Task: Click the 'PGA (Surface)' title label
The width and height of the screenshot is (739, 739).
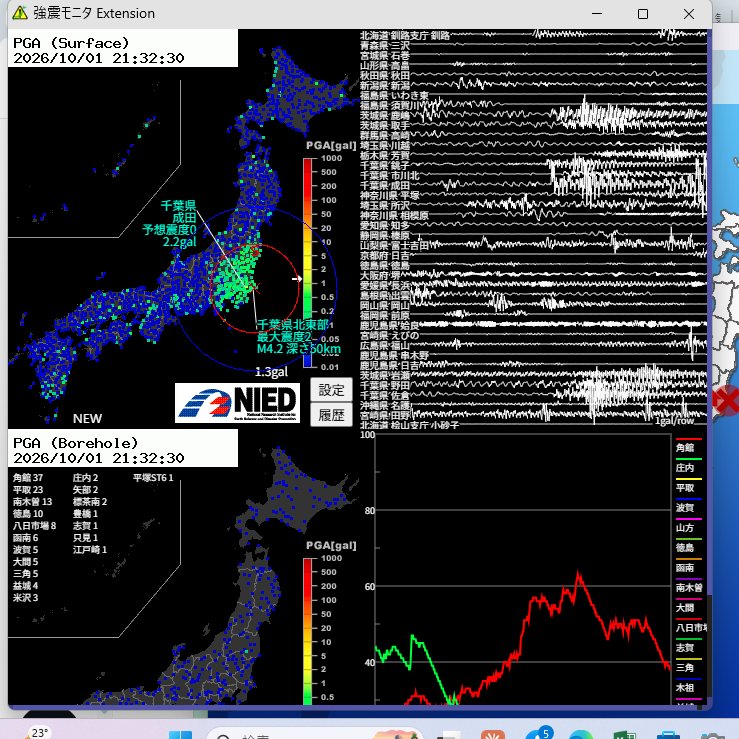Action: coord(71,43)
